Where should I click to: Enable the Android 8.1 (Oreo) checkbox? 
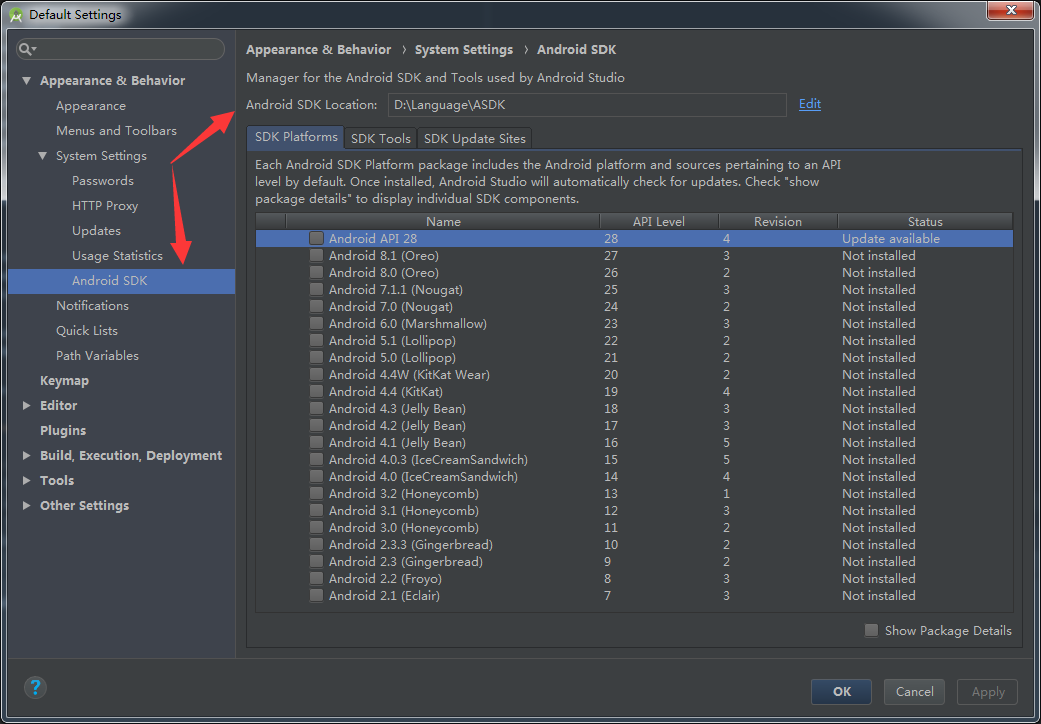316,256
